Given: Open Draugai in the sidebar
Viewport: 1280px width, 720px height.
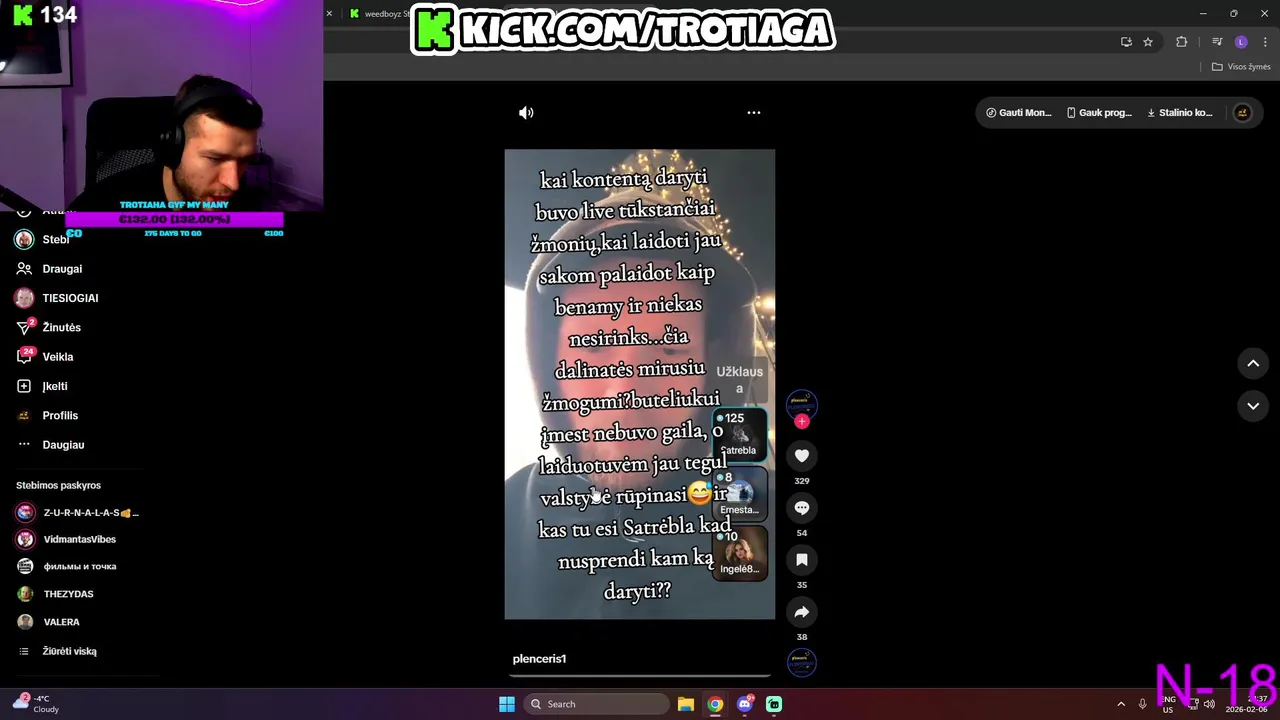Looking at the screenshot, I should (62, 269).
